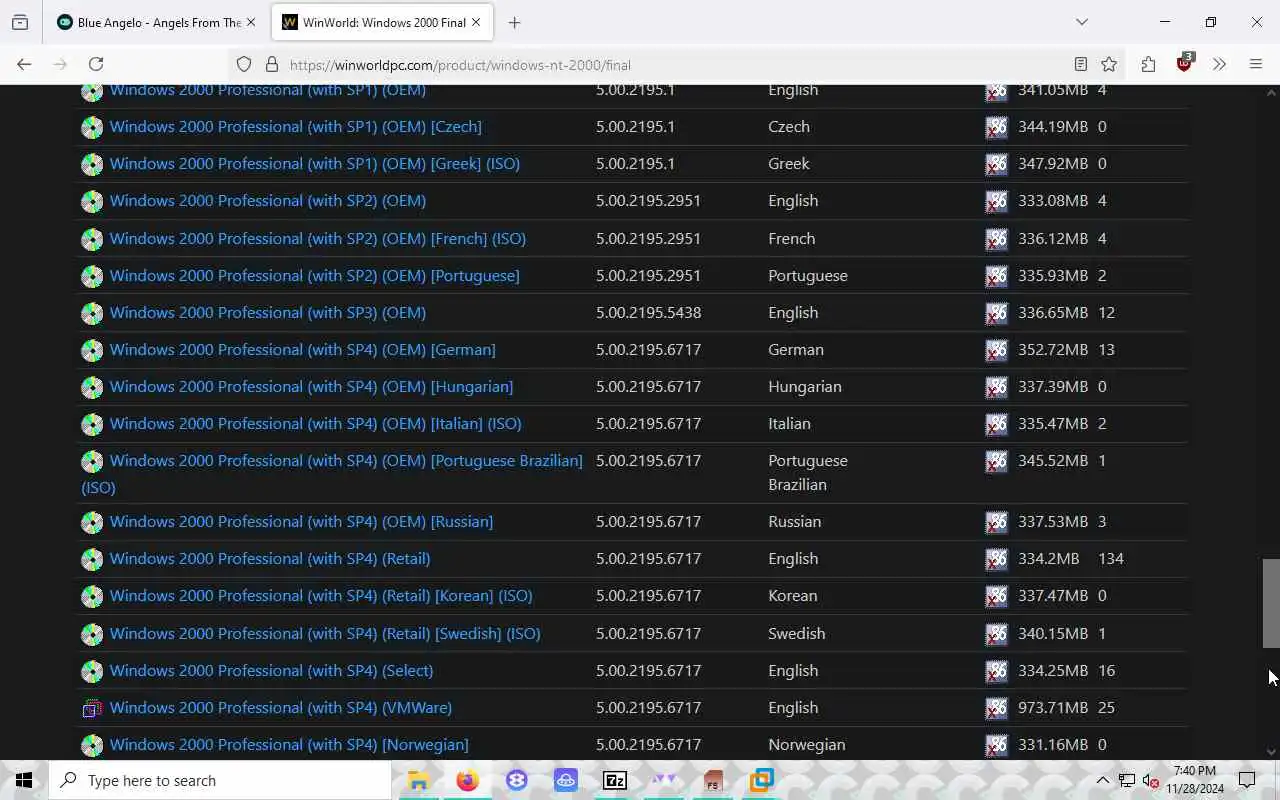This screenshot has height=800, width=1280.
Task: Click the 347.92MB size value
Action: tap(1052, 163)
